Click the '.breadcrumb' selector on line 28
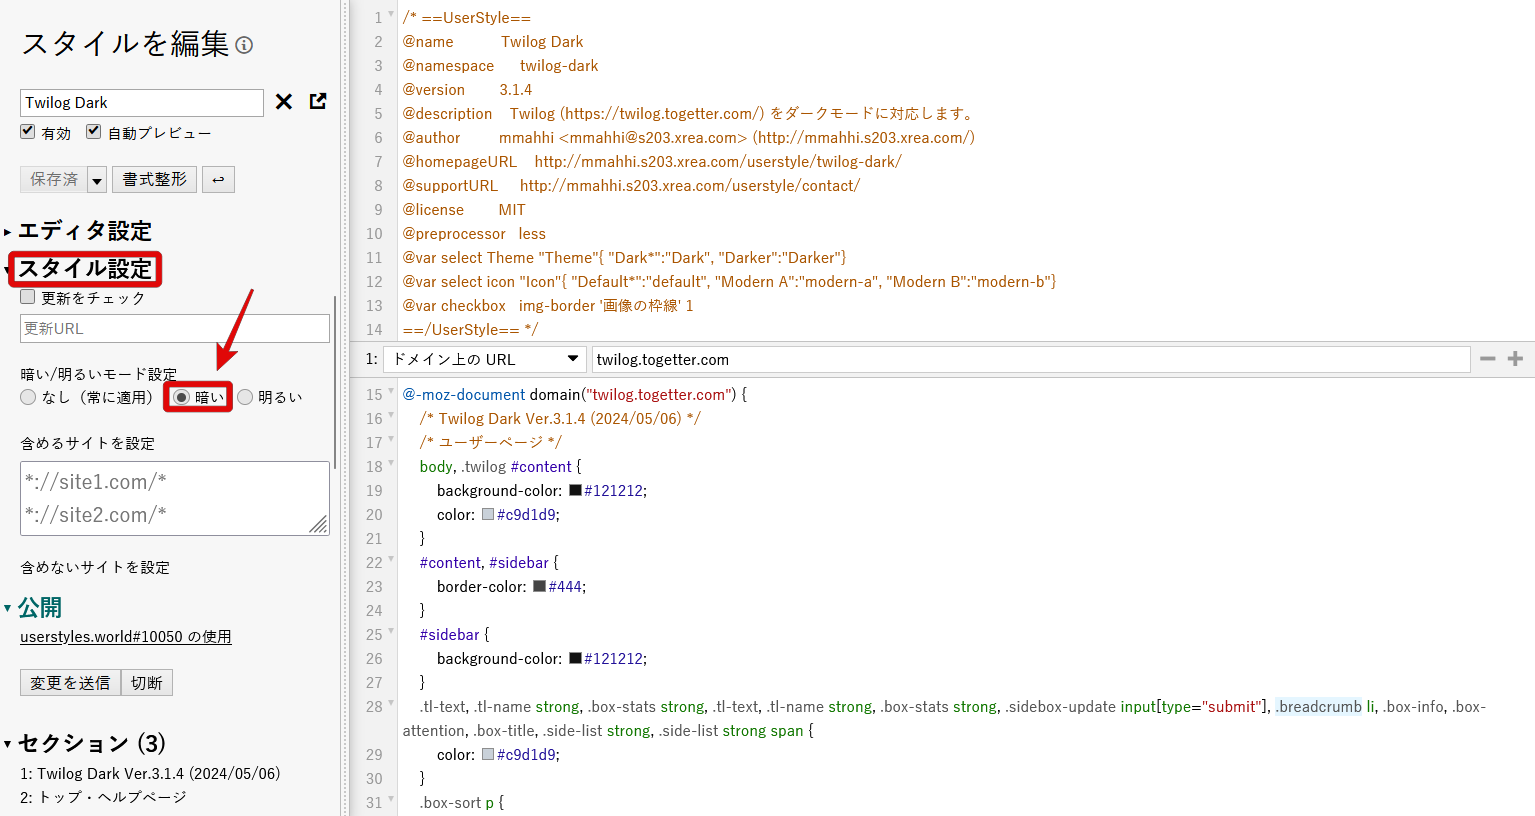1535x816 pixels. tap(1318, 707)
